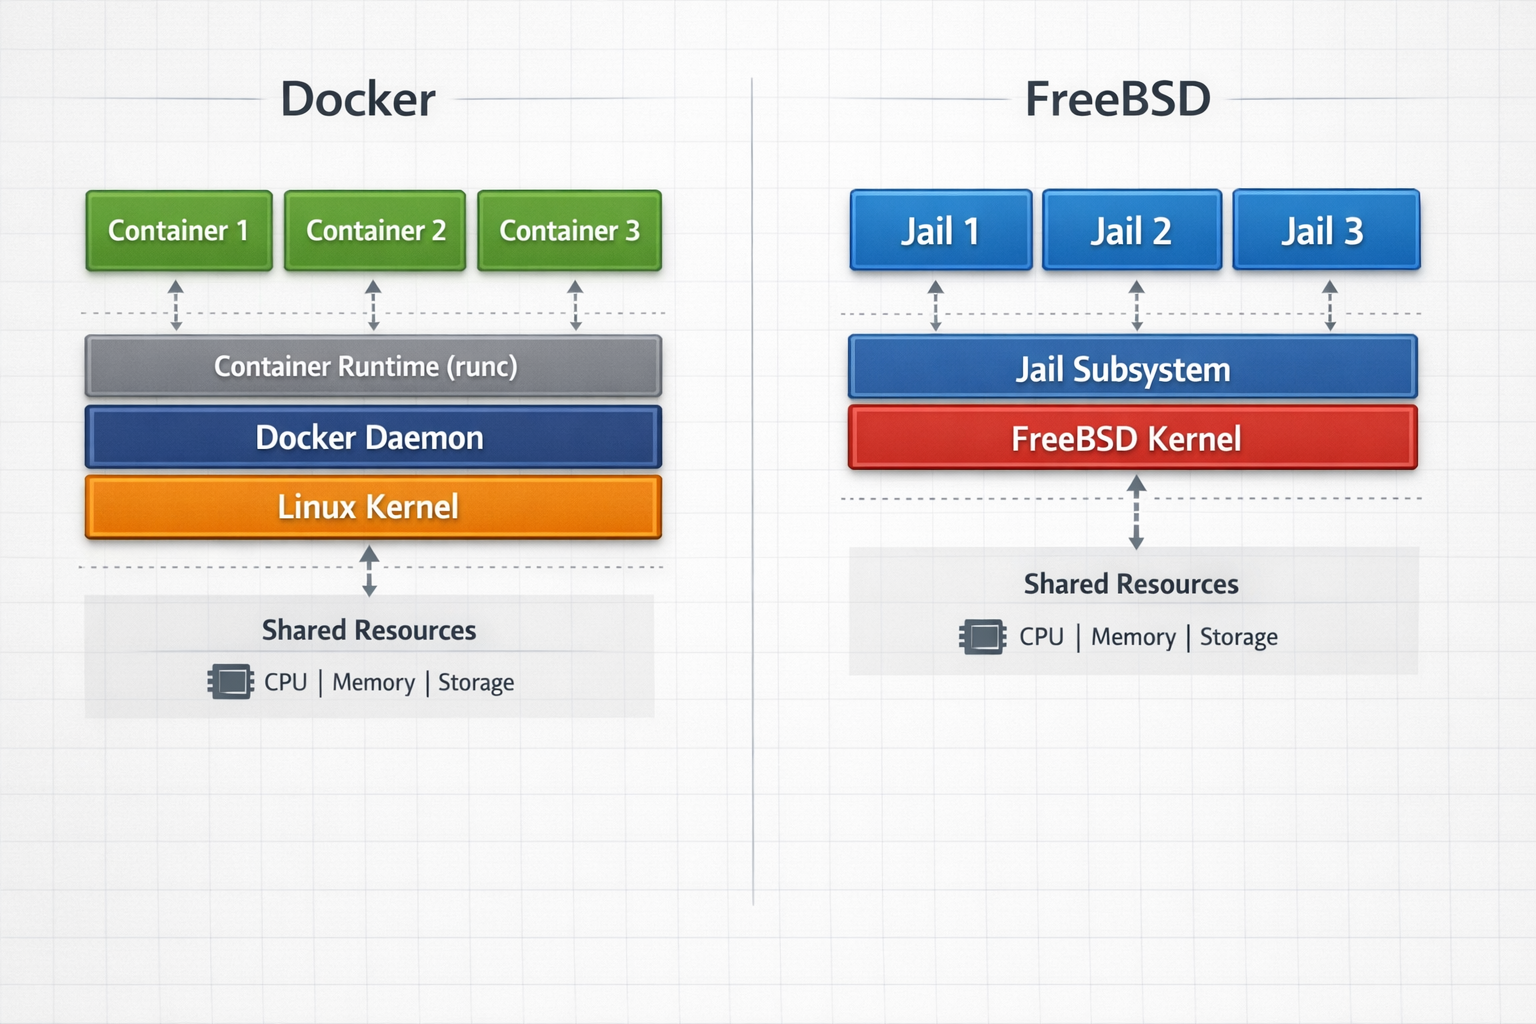
Task: Click the Docker Daemon bar
Action: (x=373, y=438)
